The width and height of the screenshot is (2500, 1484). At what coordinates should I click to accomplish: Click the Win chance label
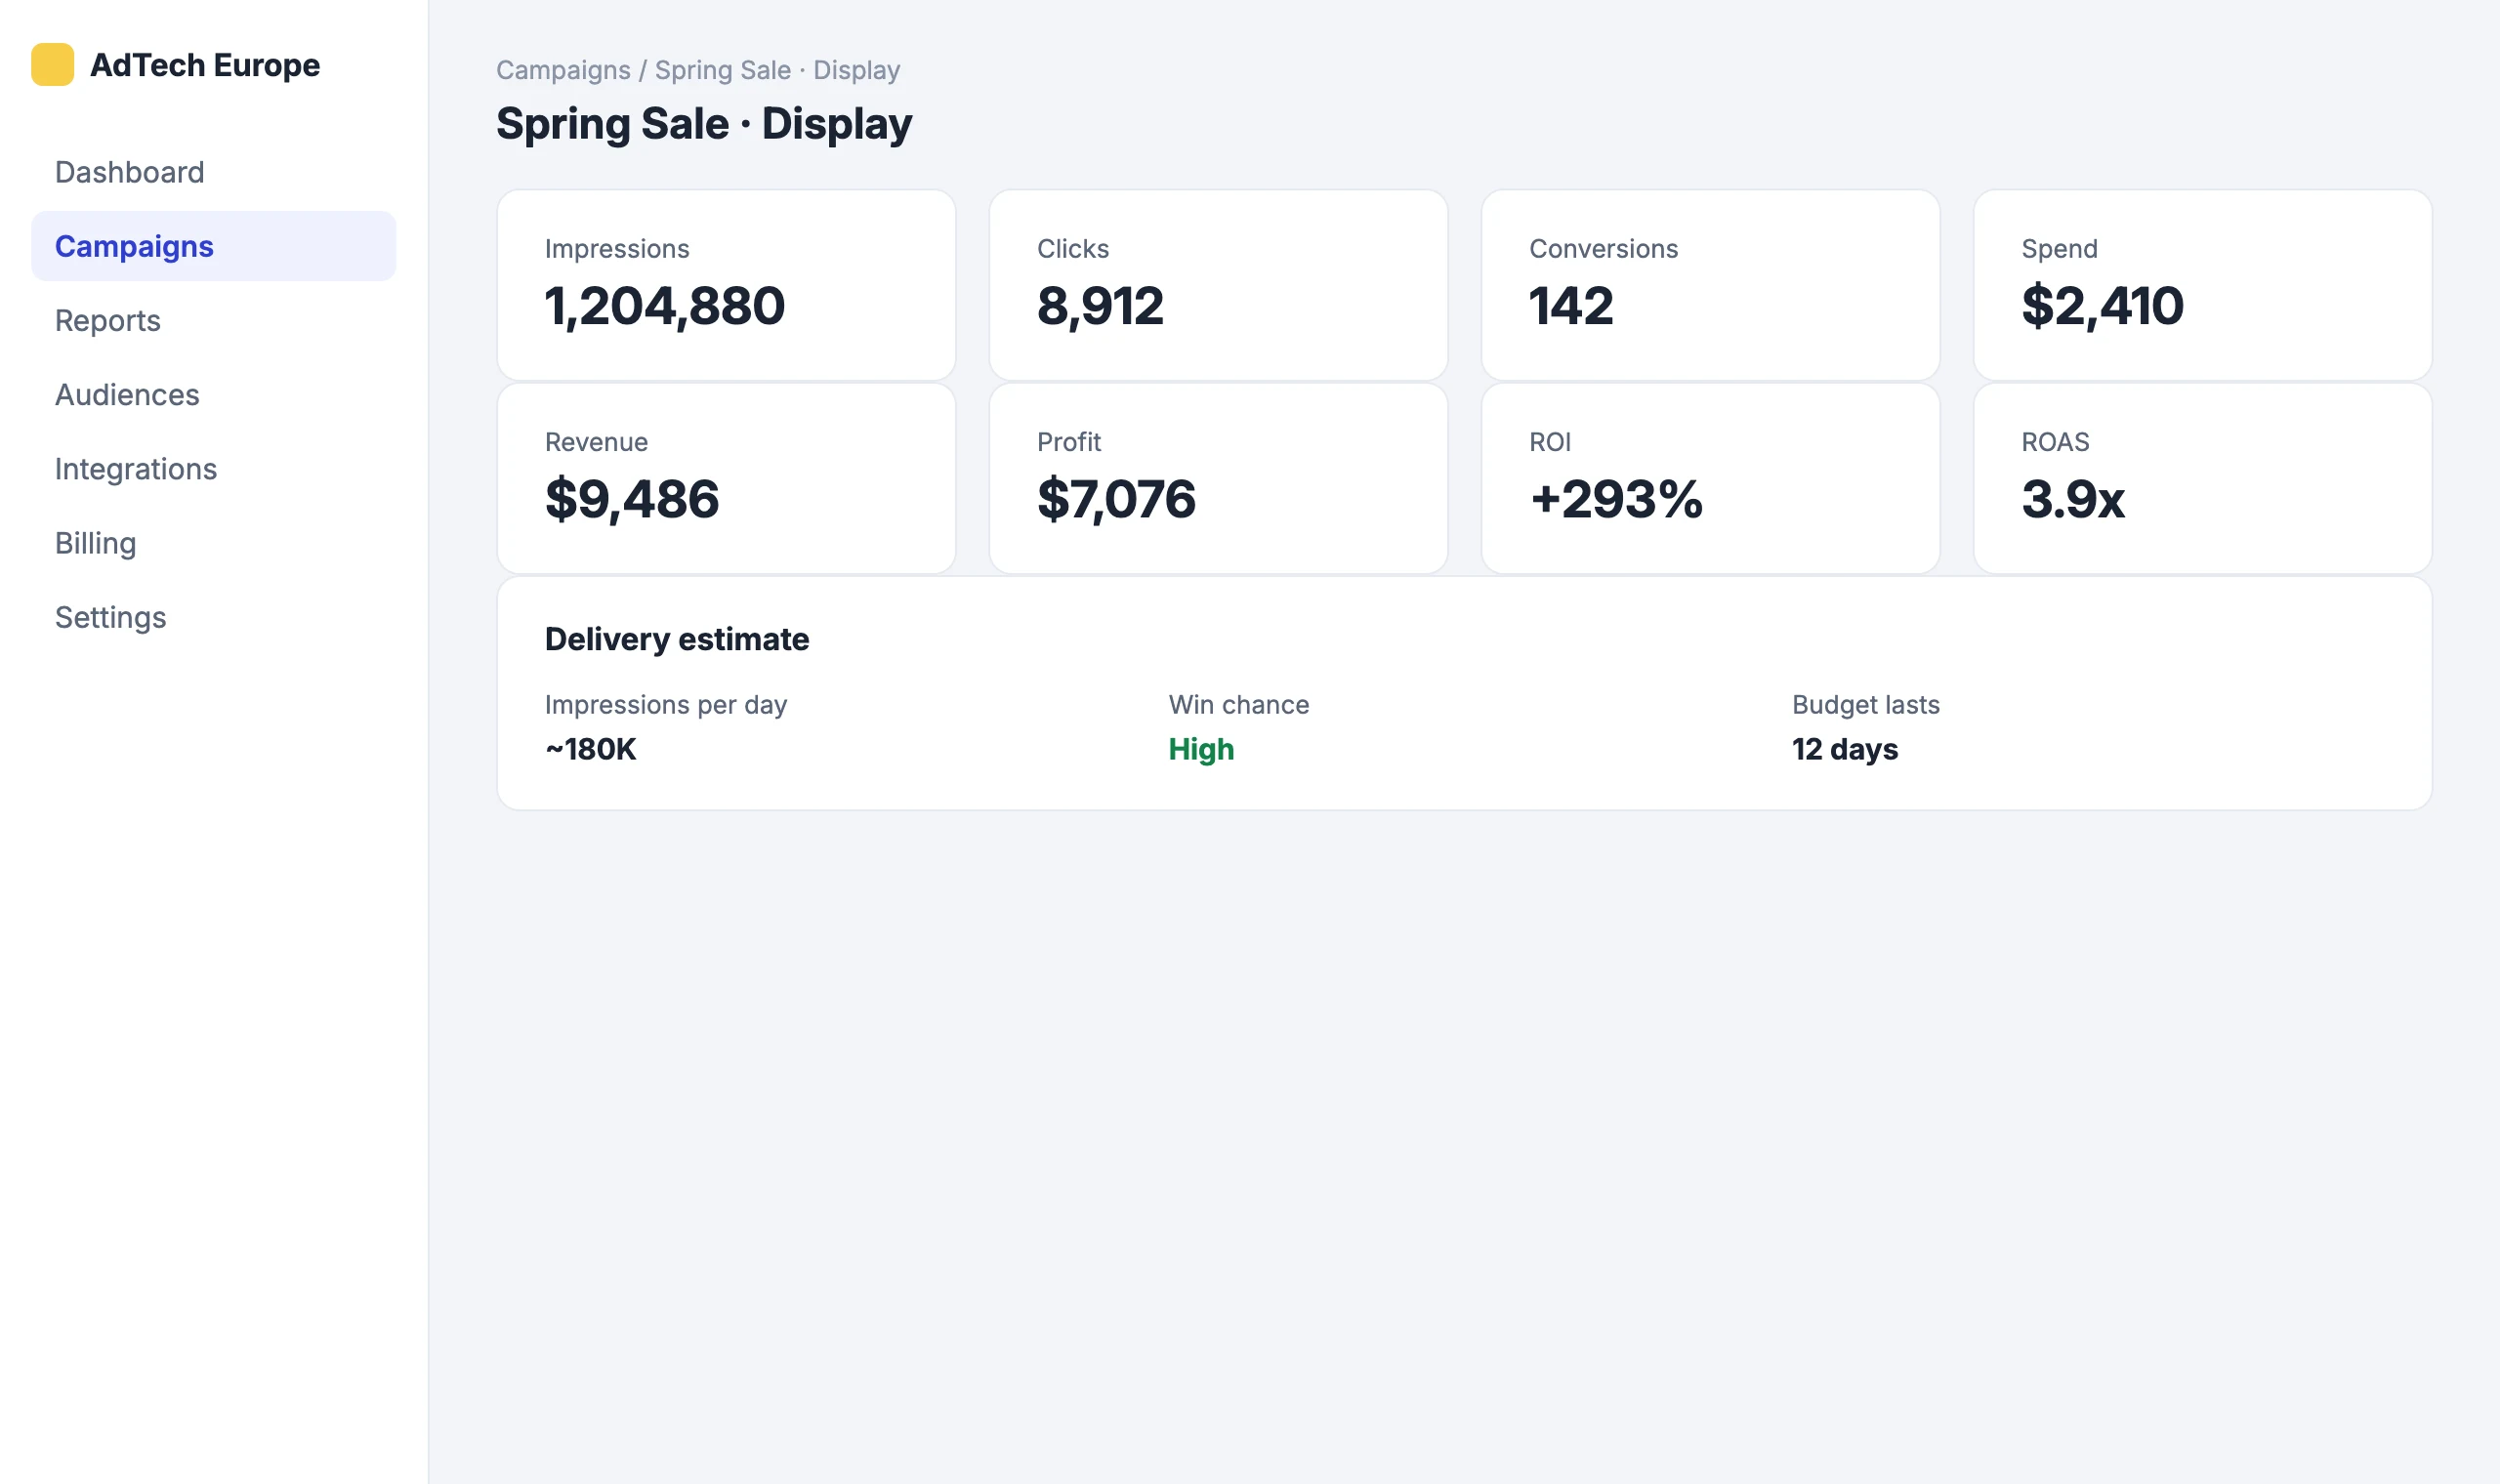[x=1238, y=704]
